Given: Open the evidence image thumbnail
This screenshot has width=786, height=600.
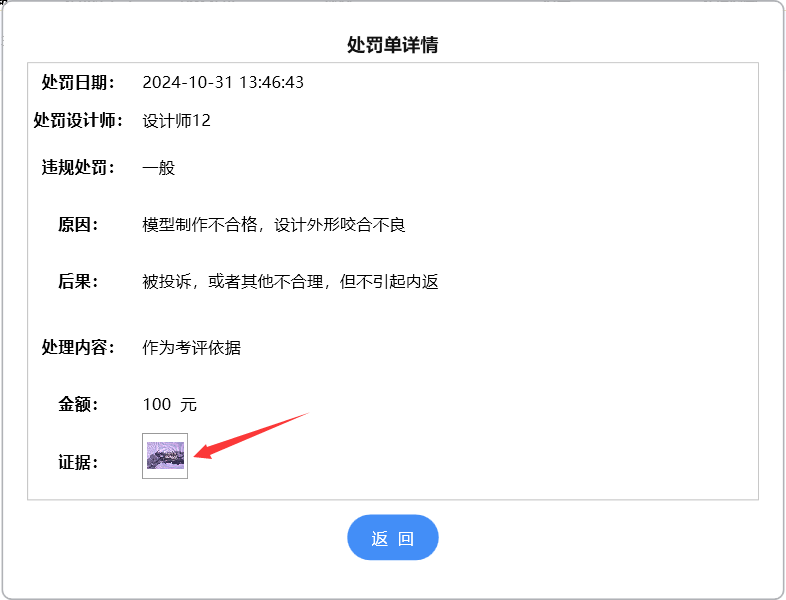Looking at the screenshot, I should pyautogui.click(x=165, y=456).
